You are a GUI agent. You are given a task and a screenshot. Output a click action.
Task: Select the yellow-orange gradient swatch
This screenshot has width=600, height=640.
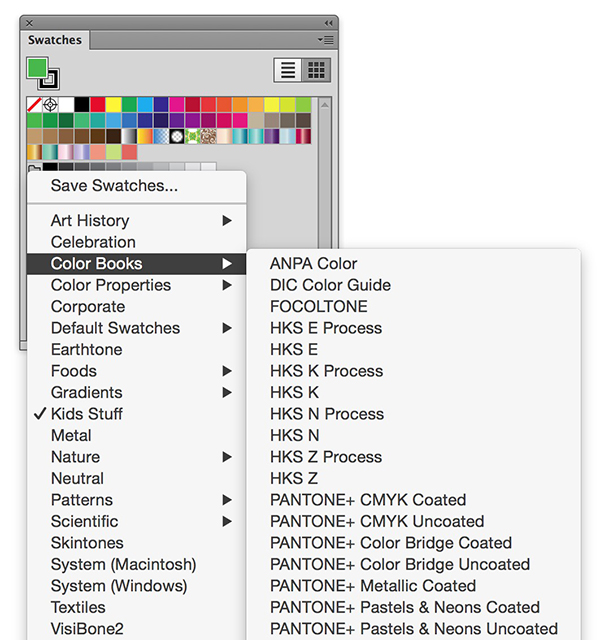tap(145, 136)
